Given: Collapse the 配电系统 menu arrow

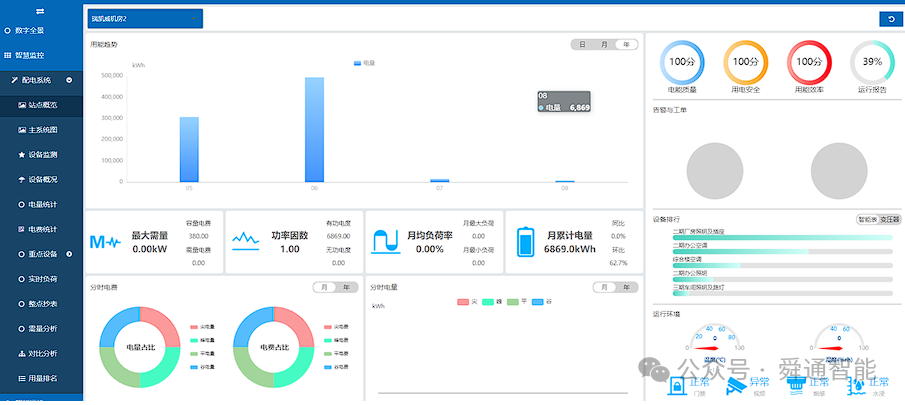Looking at the screenshot, I should tap(69, 80).
